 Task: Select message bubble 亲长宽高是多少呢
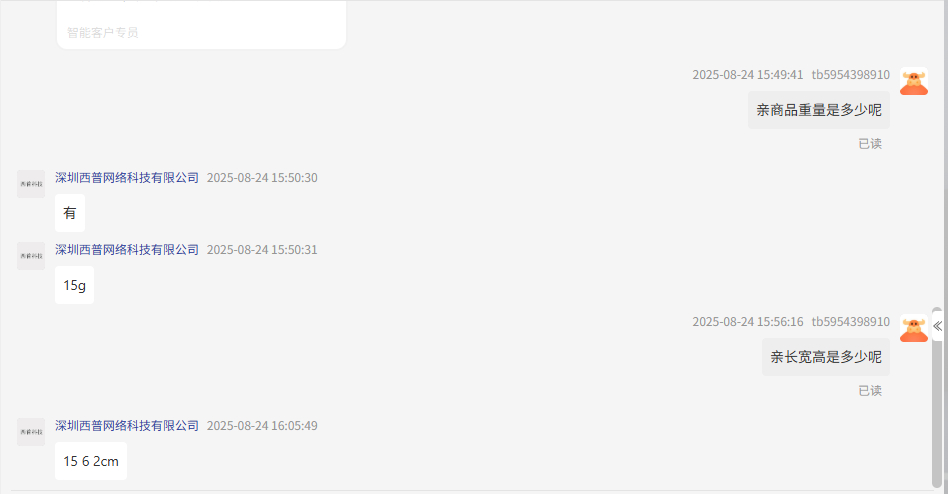pyautogui.click(x=826, y=357)
